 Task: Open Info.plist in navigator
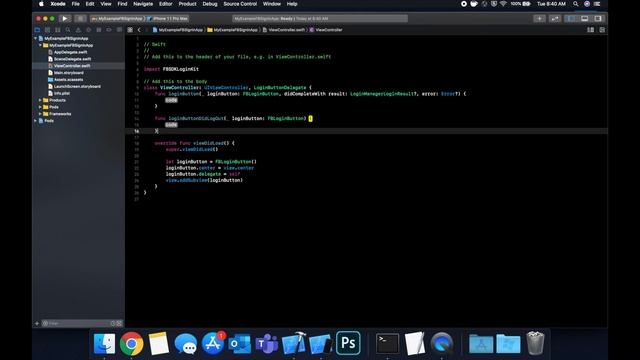point(62,93)
